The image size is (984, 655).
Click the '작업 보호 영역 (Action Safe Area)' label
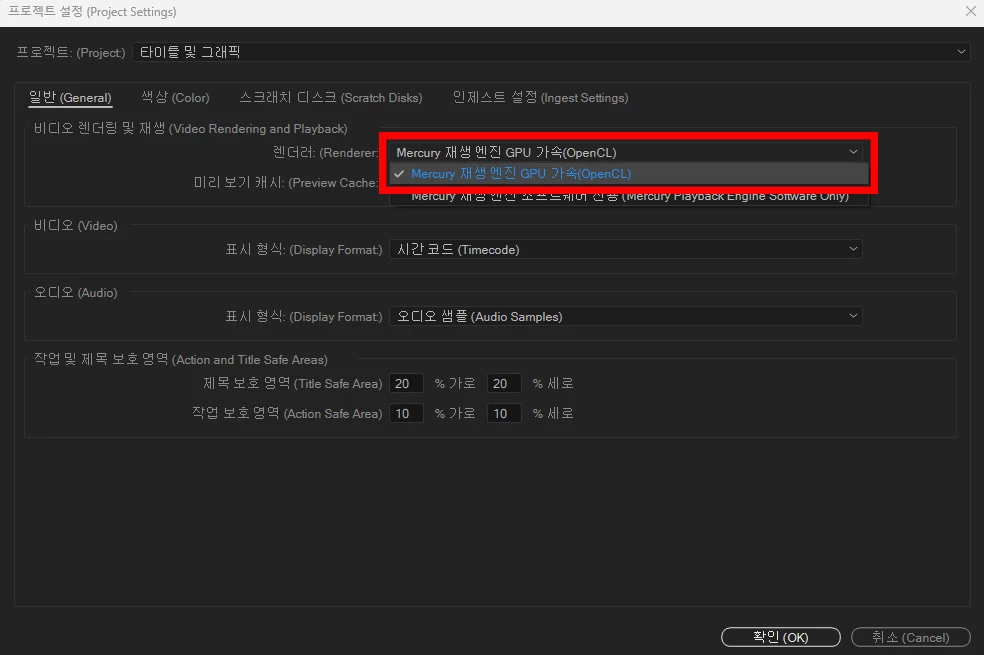(287, 413)
